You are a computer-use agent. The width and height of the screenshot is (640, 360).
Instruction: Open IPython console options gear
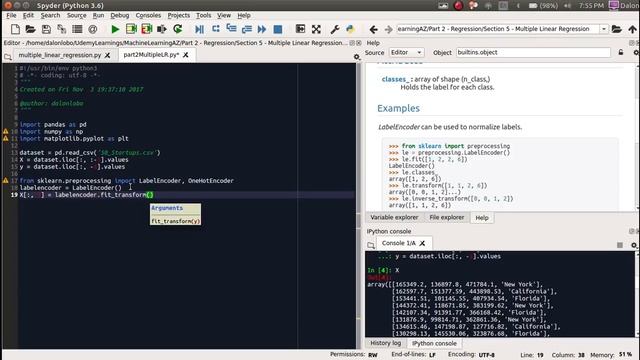[634, 245]
